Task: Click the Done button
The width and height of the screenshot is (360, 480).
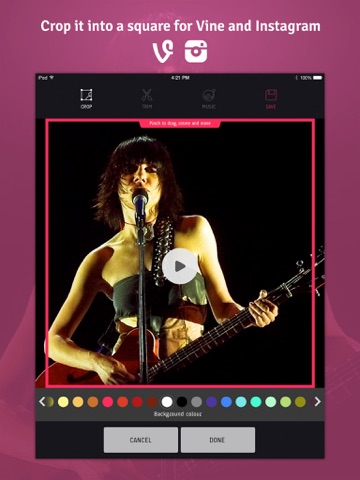Action: (x=218, y=440)
